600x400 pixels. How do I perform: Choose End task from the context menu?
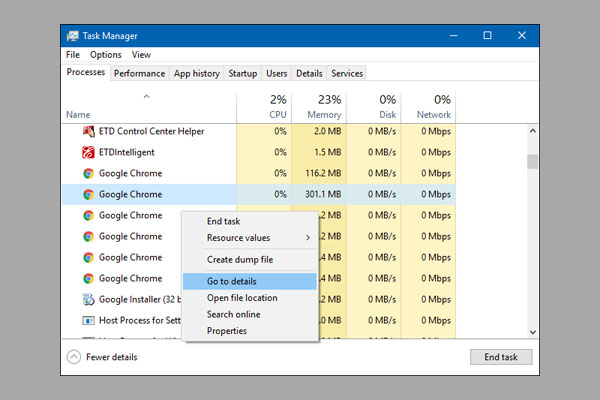223,221
